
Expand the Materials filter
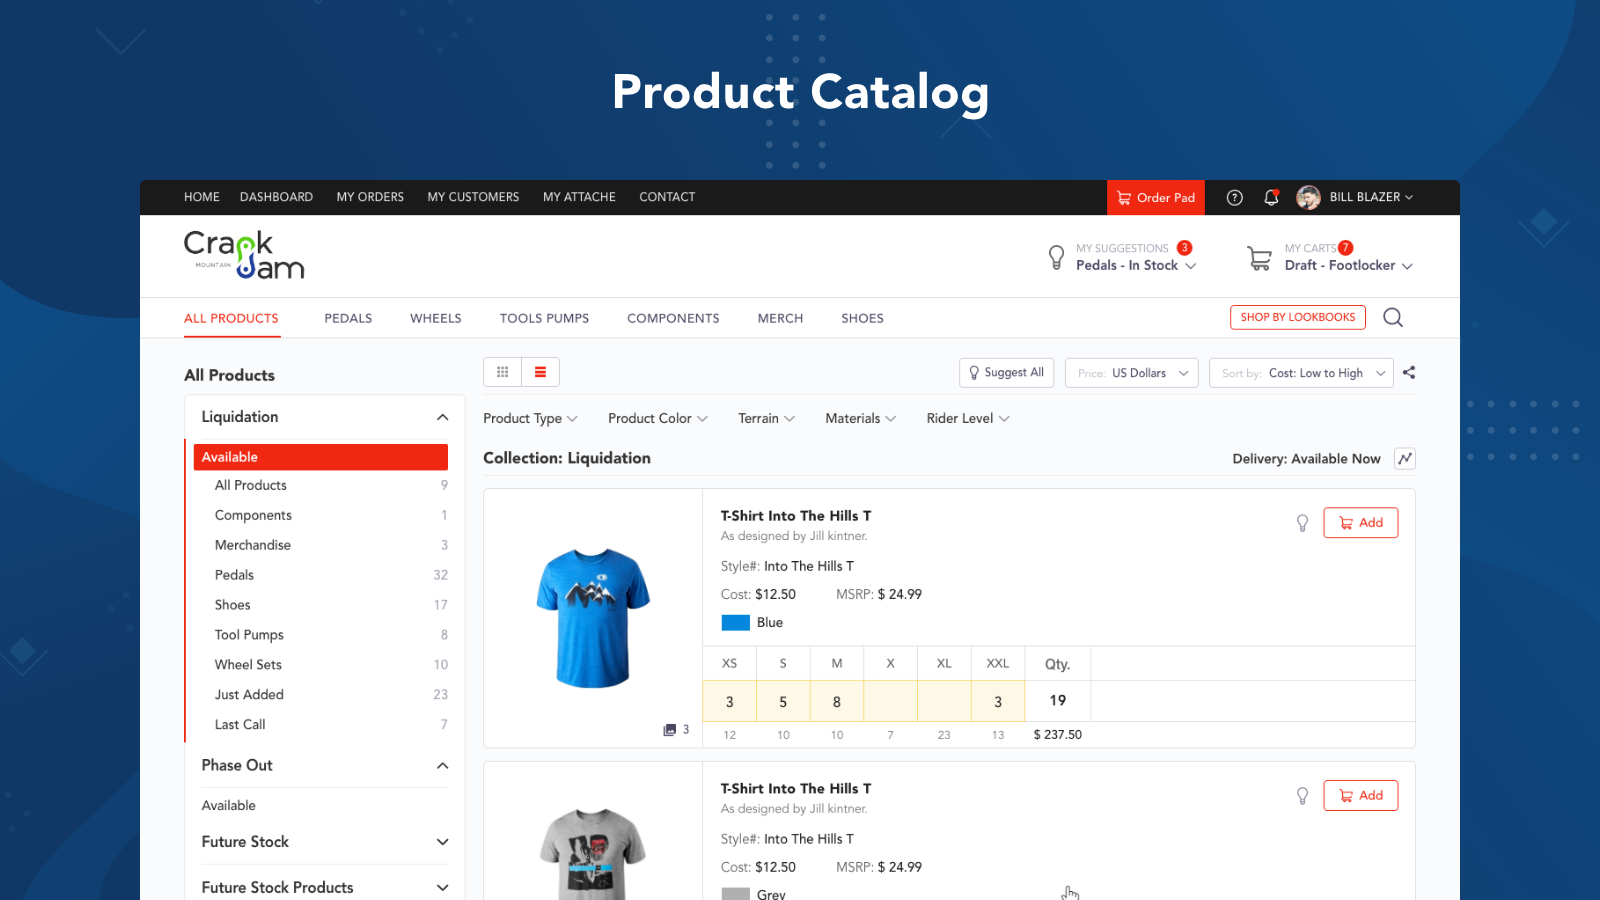coord(861,418)
